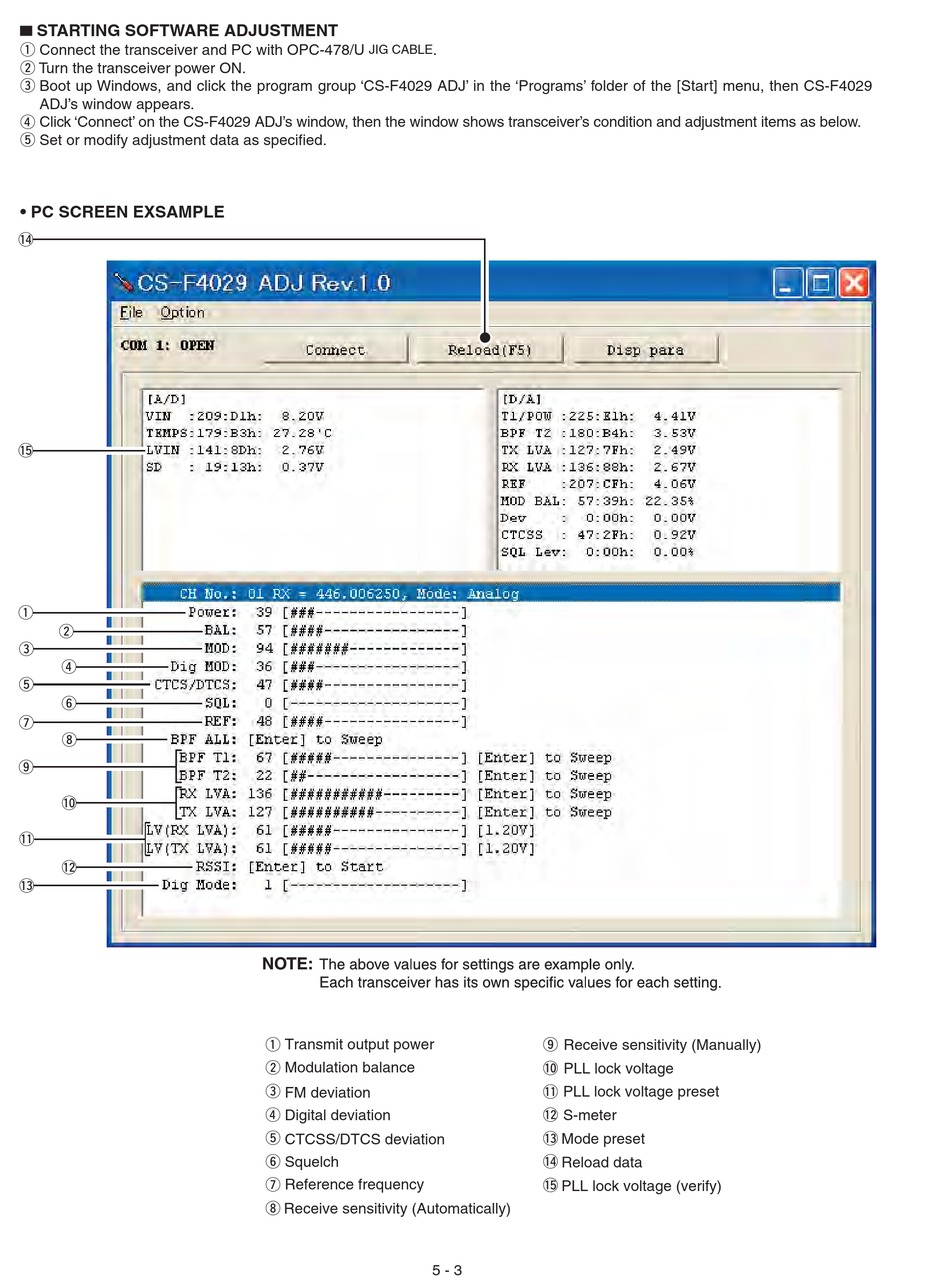Viewport: 950px width, 1279px height.
Task: Click the Dev value in D/A panel
Action: point(598,518)
